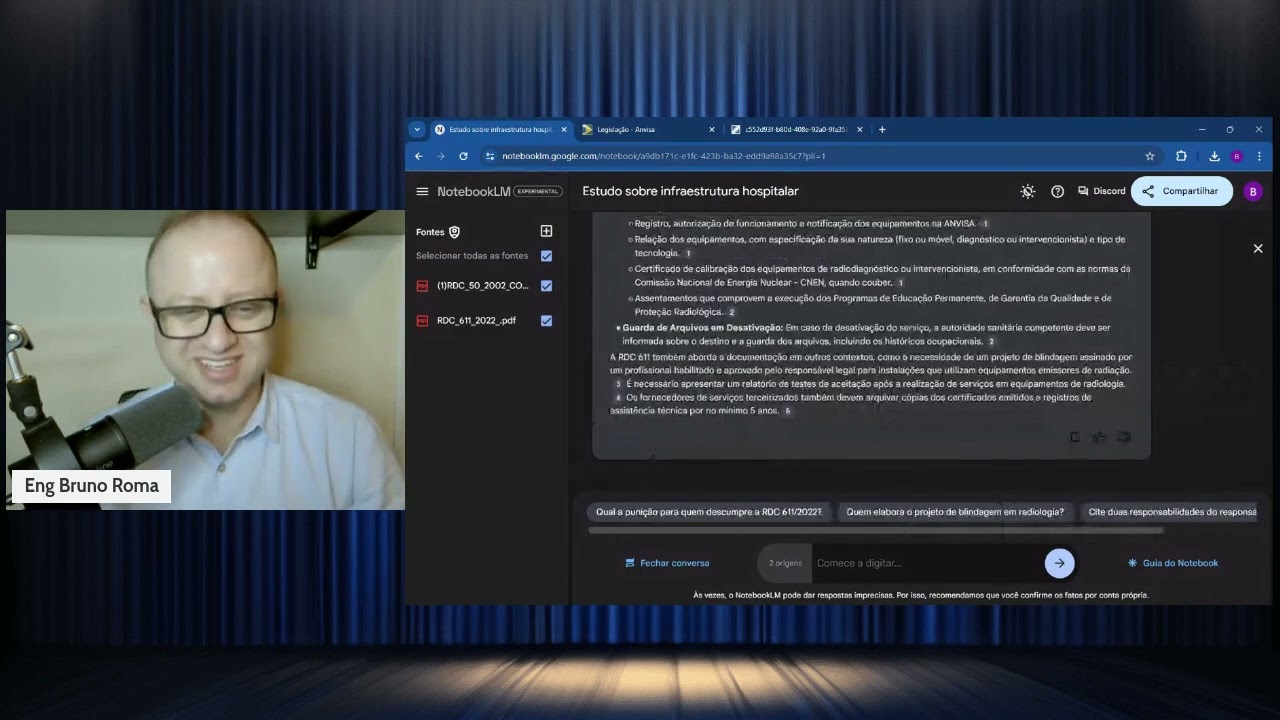Screen dimensions: 1280x720
Task: Click citation 2 after 'Proteção Radiológica'
Action: click(x=731, y=313)
